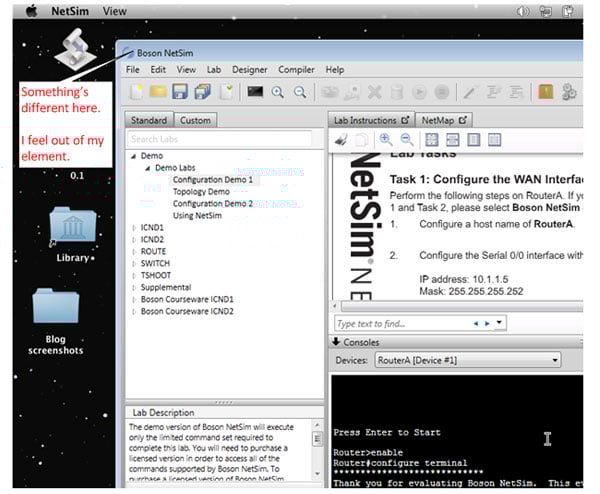Open the Compiler menu
600x494 pixels.
click(x=296, y=70)
